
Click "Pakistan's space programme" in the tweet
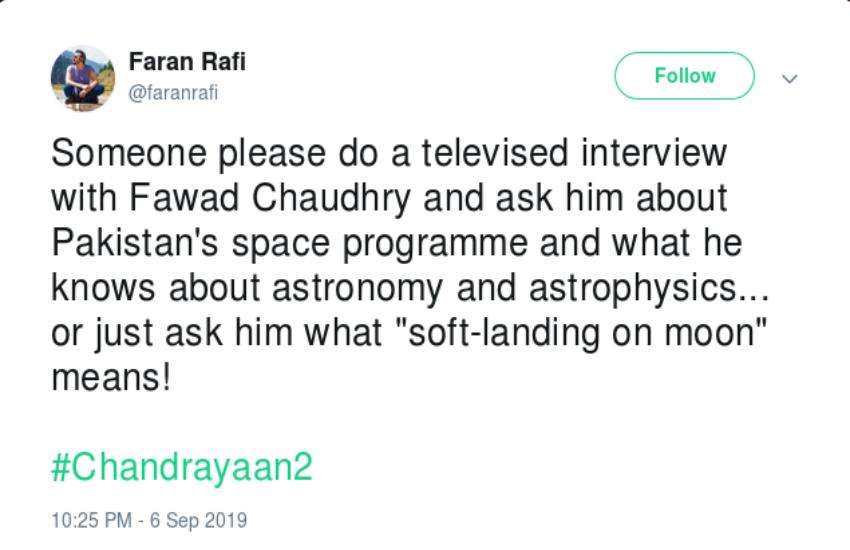tap(289, 243)
